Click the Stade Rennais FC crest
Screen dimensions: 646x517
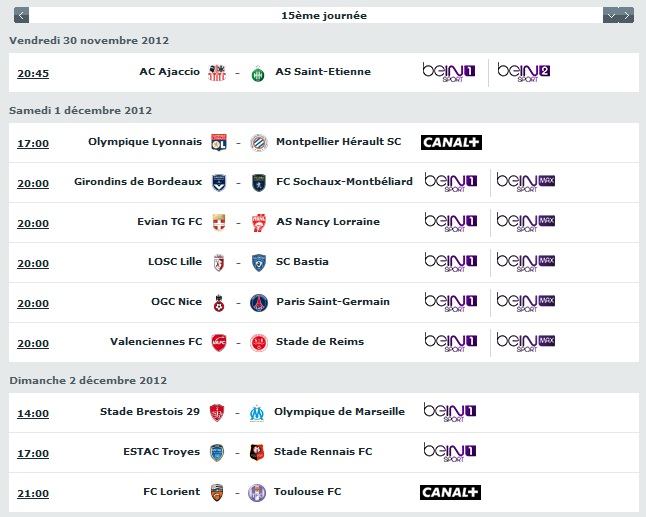(x=257, y=452)
